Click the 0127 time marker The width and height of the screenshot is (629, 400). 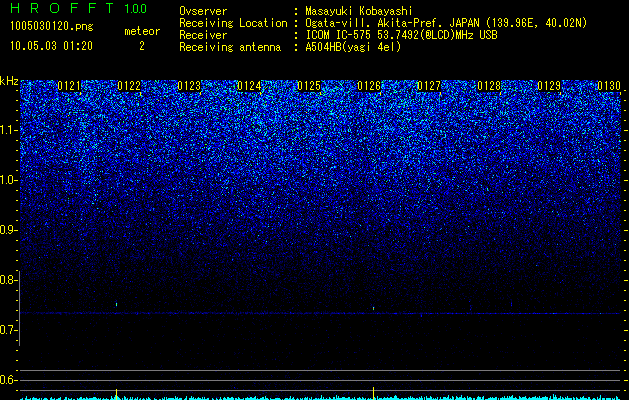coord(429,86)
